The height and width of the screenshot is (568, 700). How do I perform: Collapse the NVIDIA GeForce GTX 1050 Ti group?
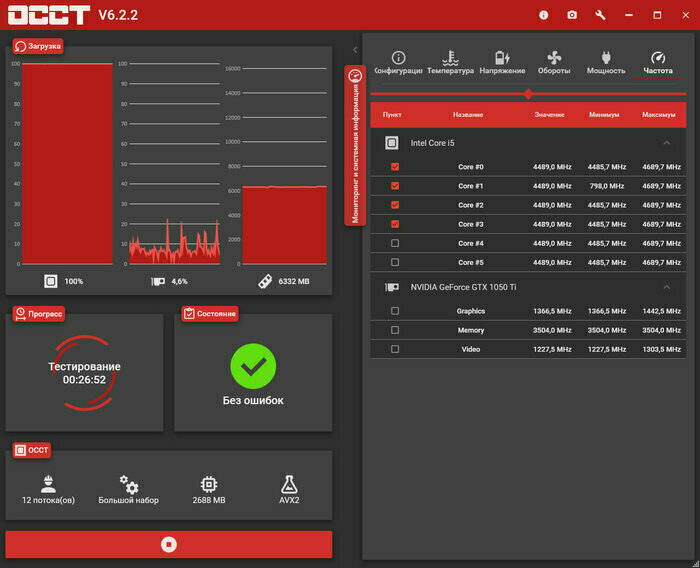(667, 287)
